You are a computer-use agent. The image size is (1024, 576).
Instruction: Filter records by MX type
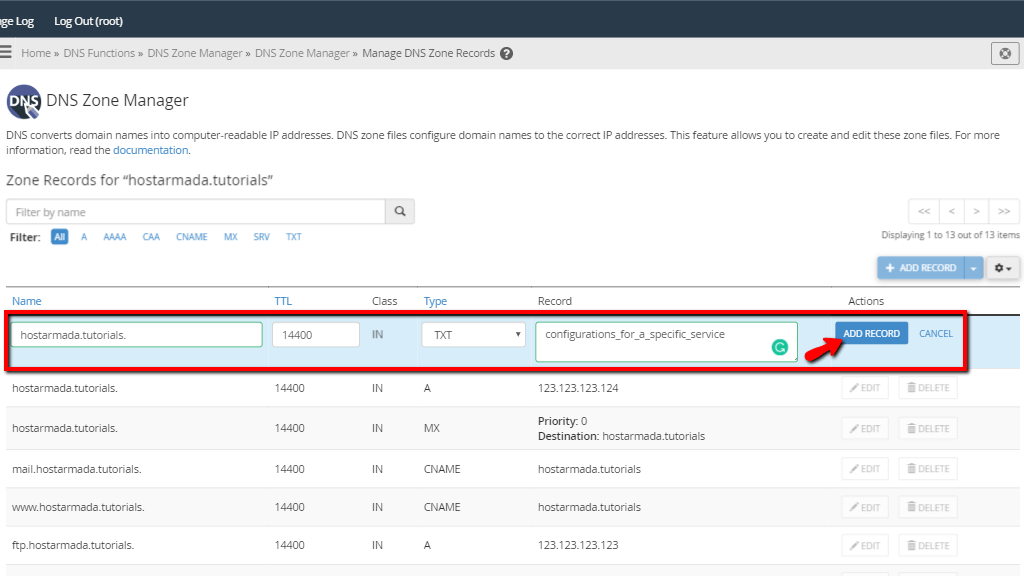coord(231,237)
